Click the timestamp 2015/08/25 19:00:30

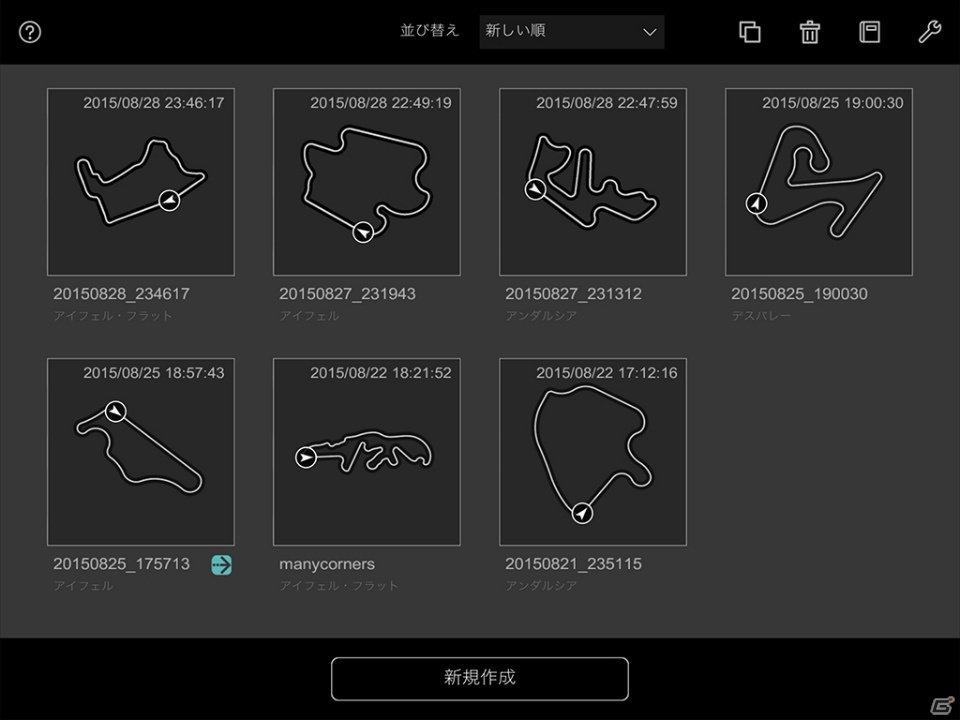coord(833,103)
